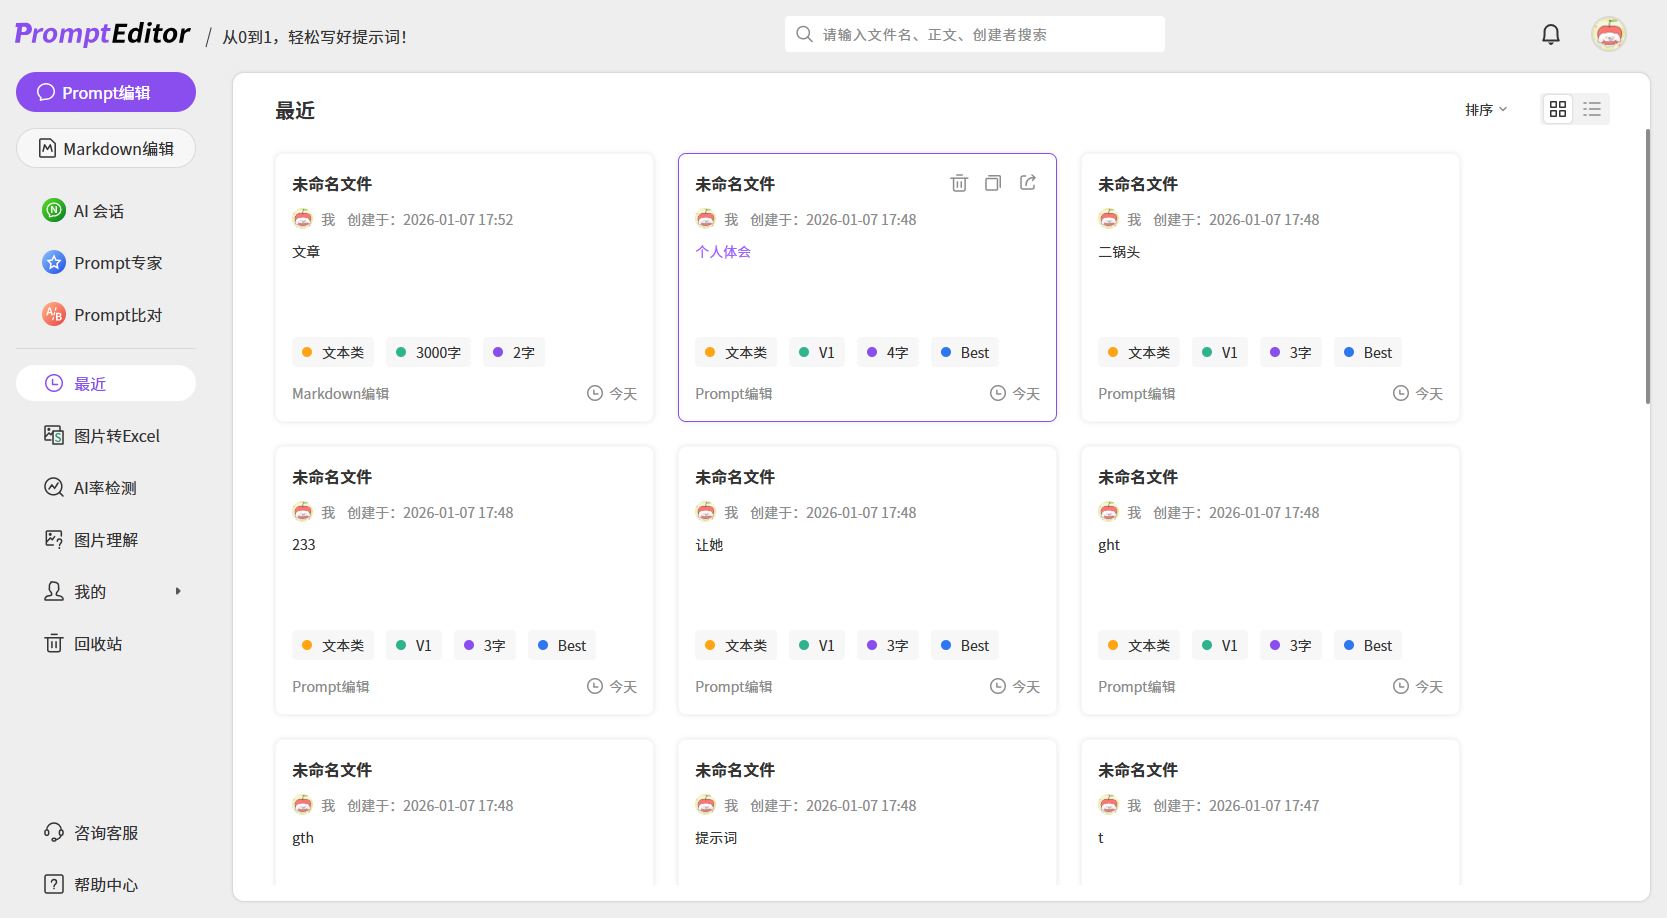Open 图片转Excel tool

pyautogui.click(x=116, y=436)
